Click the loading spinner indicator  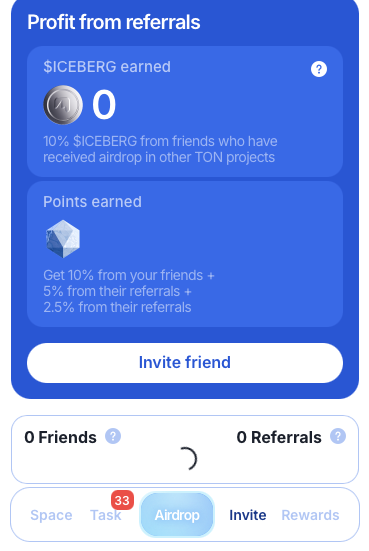[187, 459]
